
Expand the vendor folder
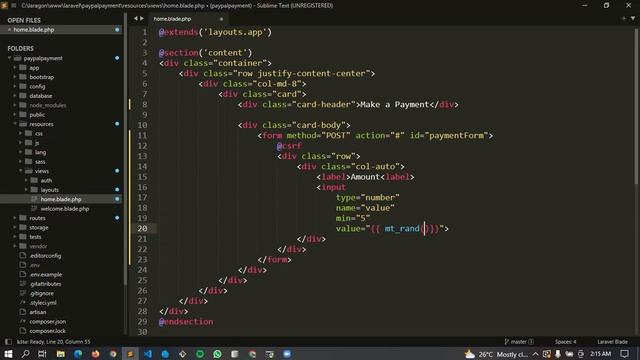15,246
